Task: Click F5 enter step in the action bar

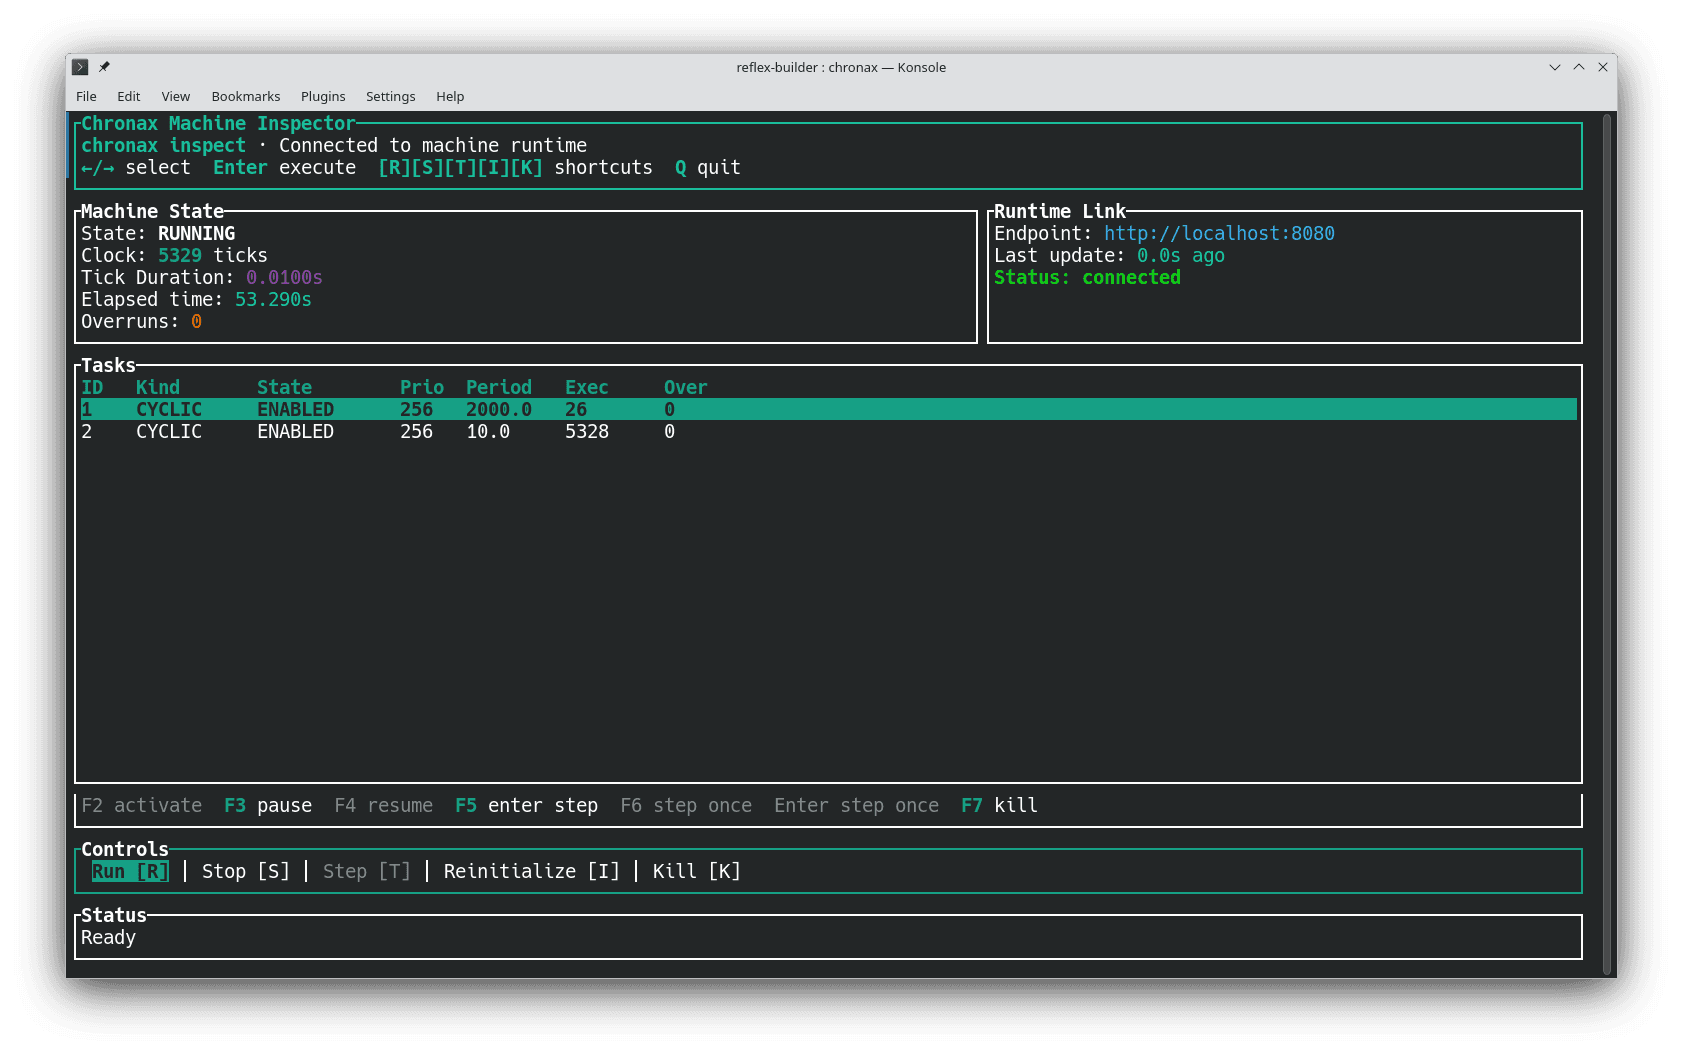Action: click(527, 805)
